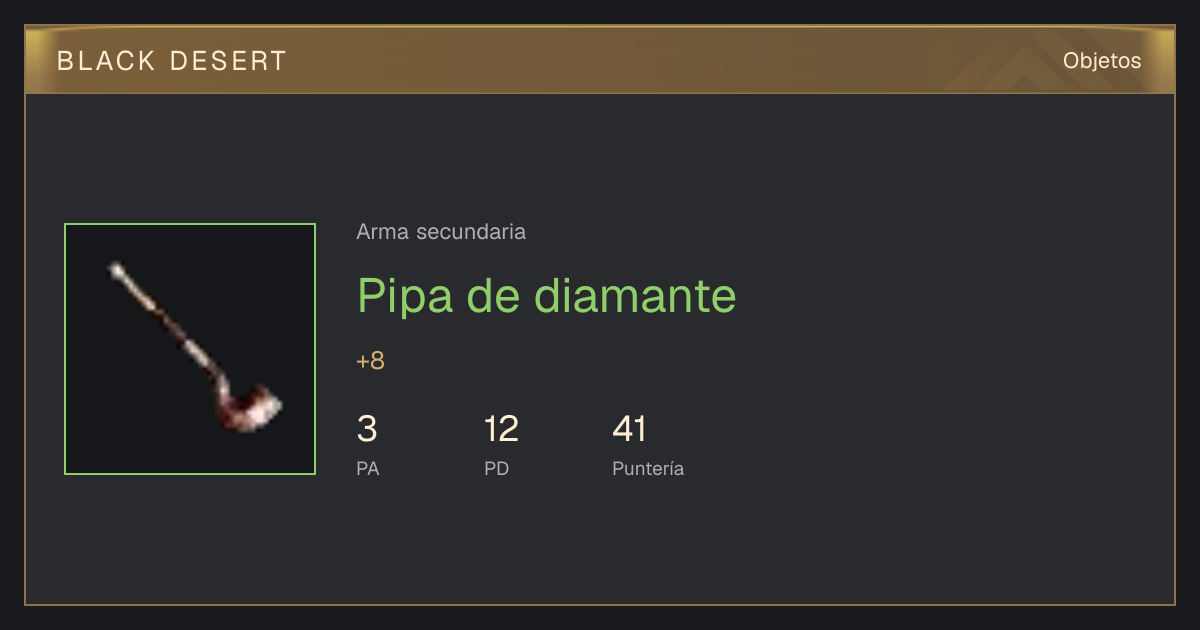This screenshot has width=1200, height=630.
Task: Click the gold header bar center
Action: [x=600, y=61]
